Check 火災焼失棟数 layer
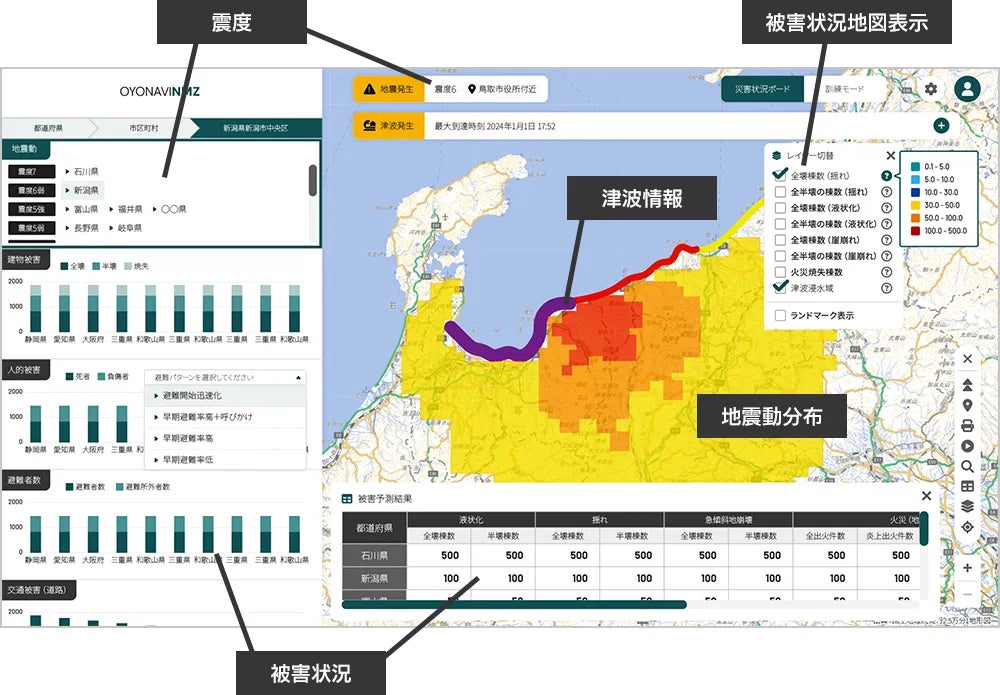1000x695 pixels. click(x=779, y=272)
